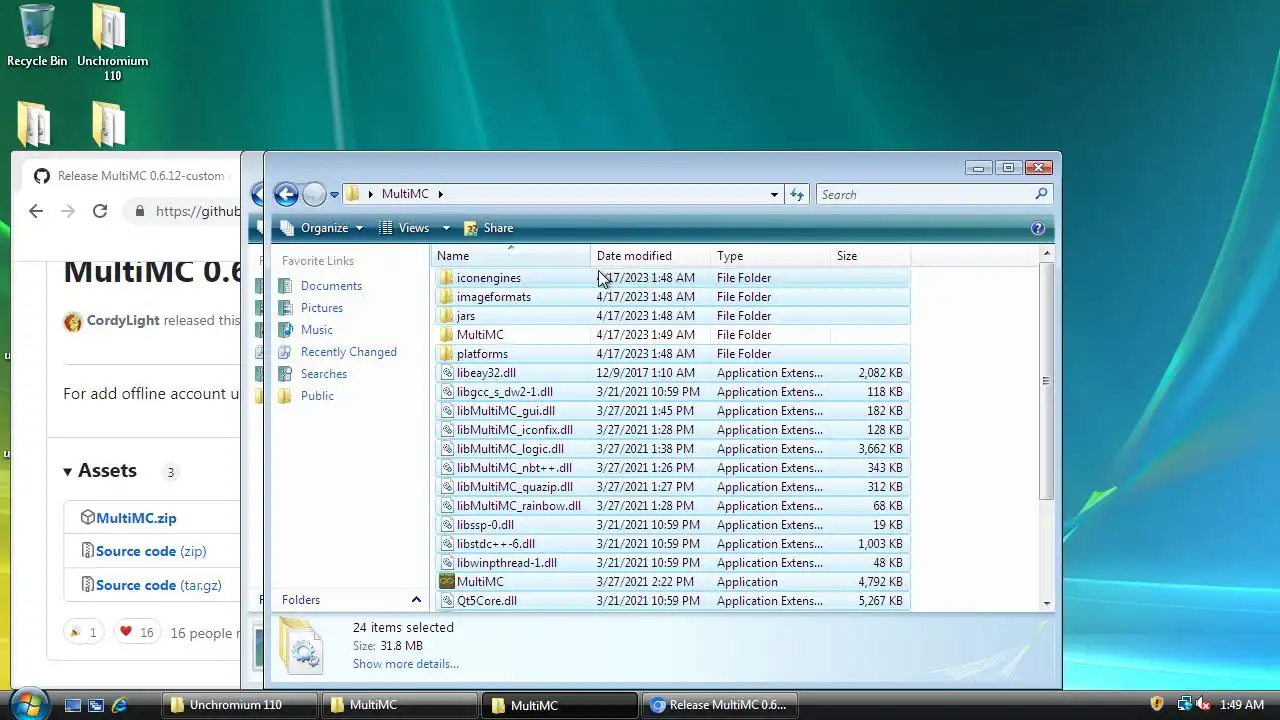The height and width of the screenshot is (720, 1280).
Task: Open Music in Favorite Links
Action: 317,330
